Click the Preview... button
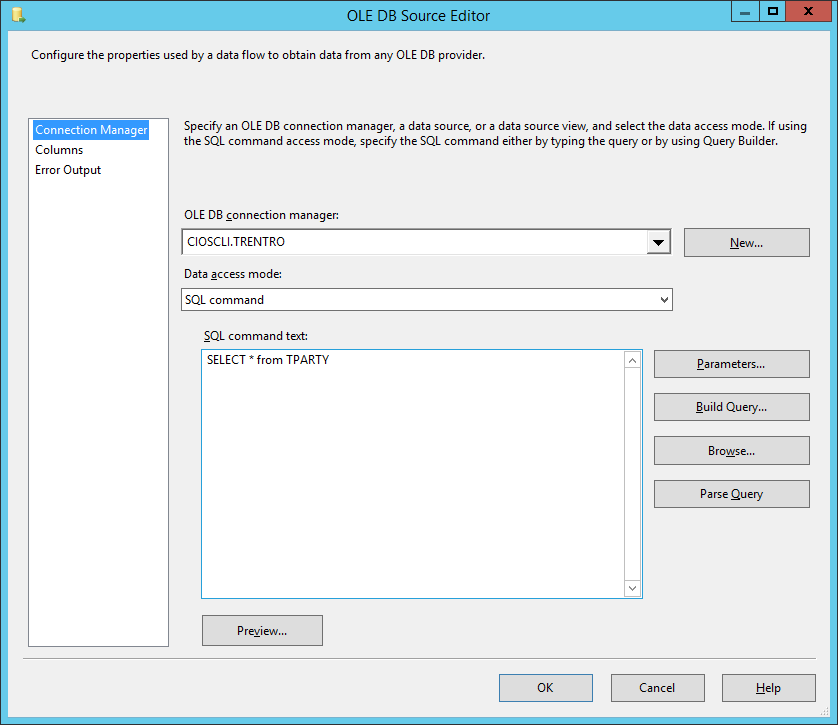Viewport: 838px width, 725px height. click(262, 630)
